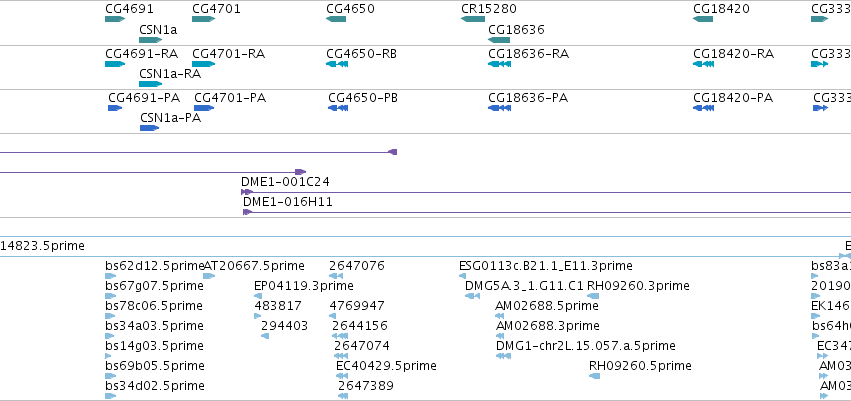This screenshot has height=401, width=851.
Task: Click the CG18420-PA protein label
Action: pos(733,98)
